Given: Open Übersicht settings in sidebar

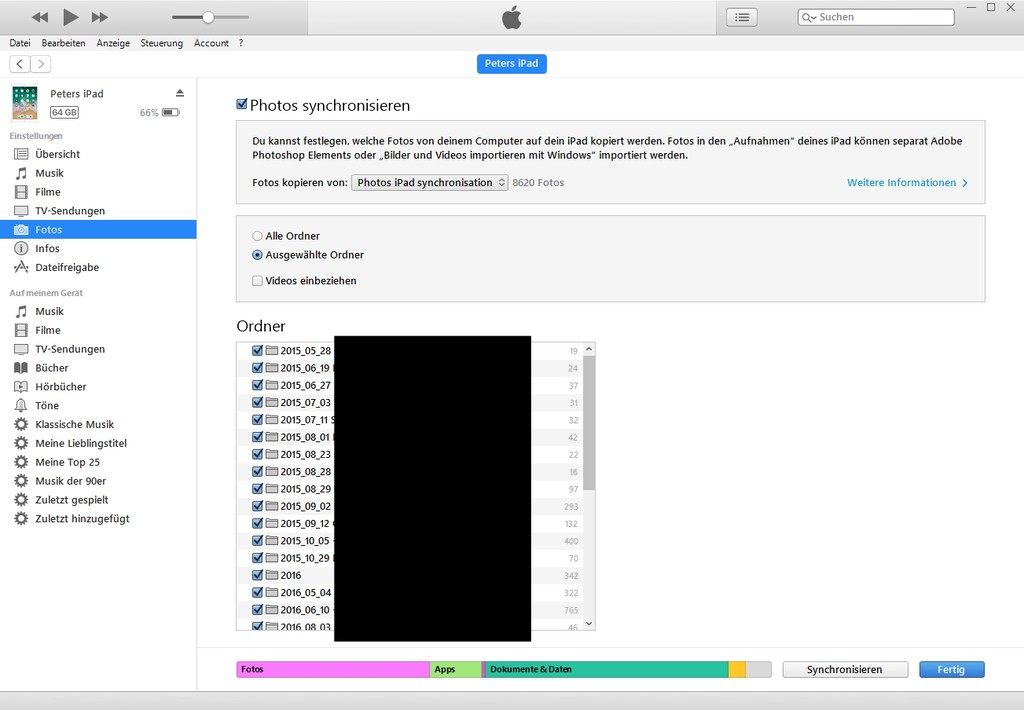Looking at the screenshot, I should [98, 154].
